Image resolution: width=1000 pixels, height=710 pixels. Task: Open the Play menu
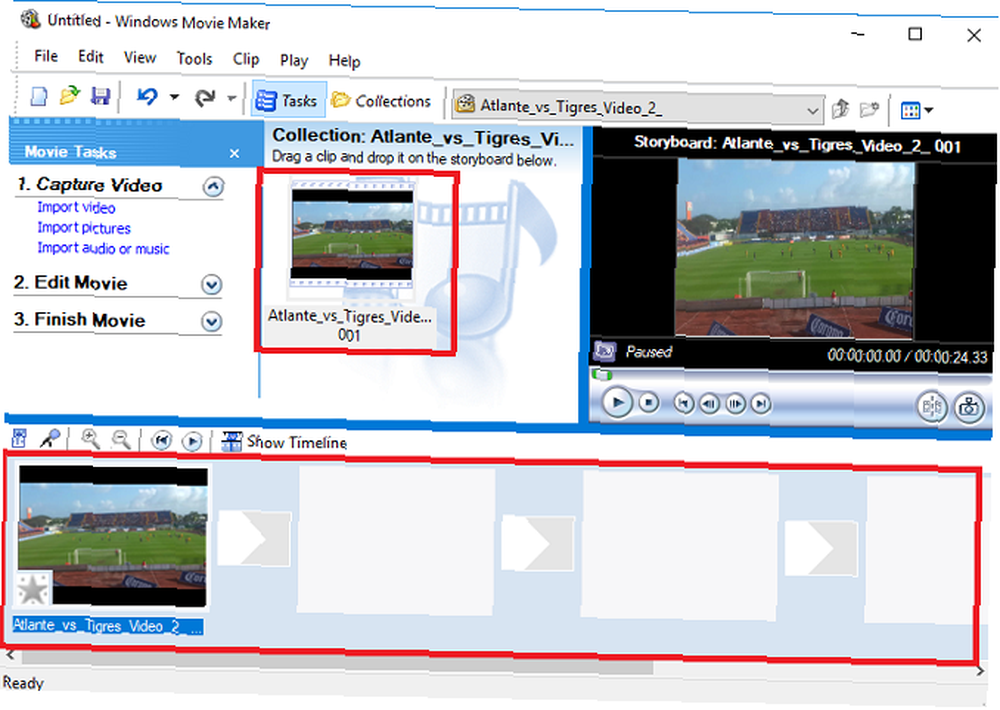tap(294, 61)
